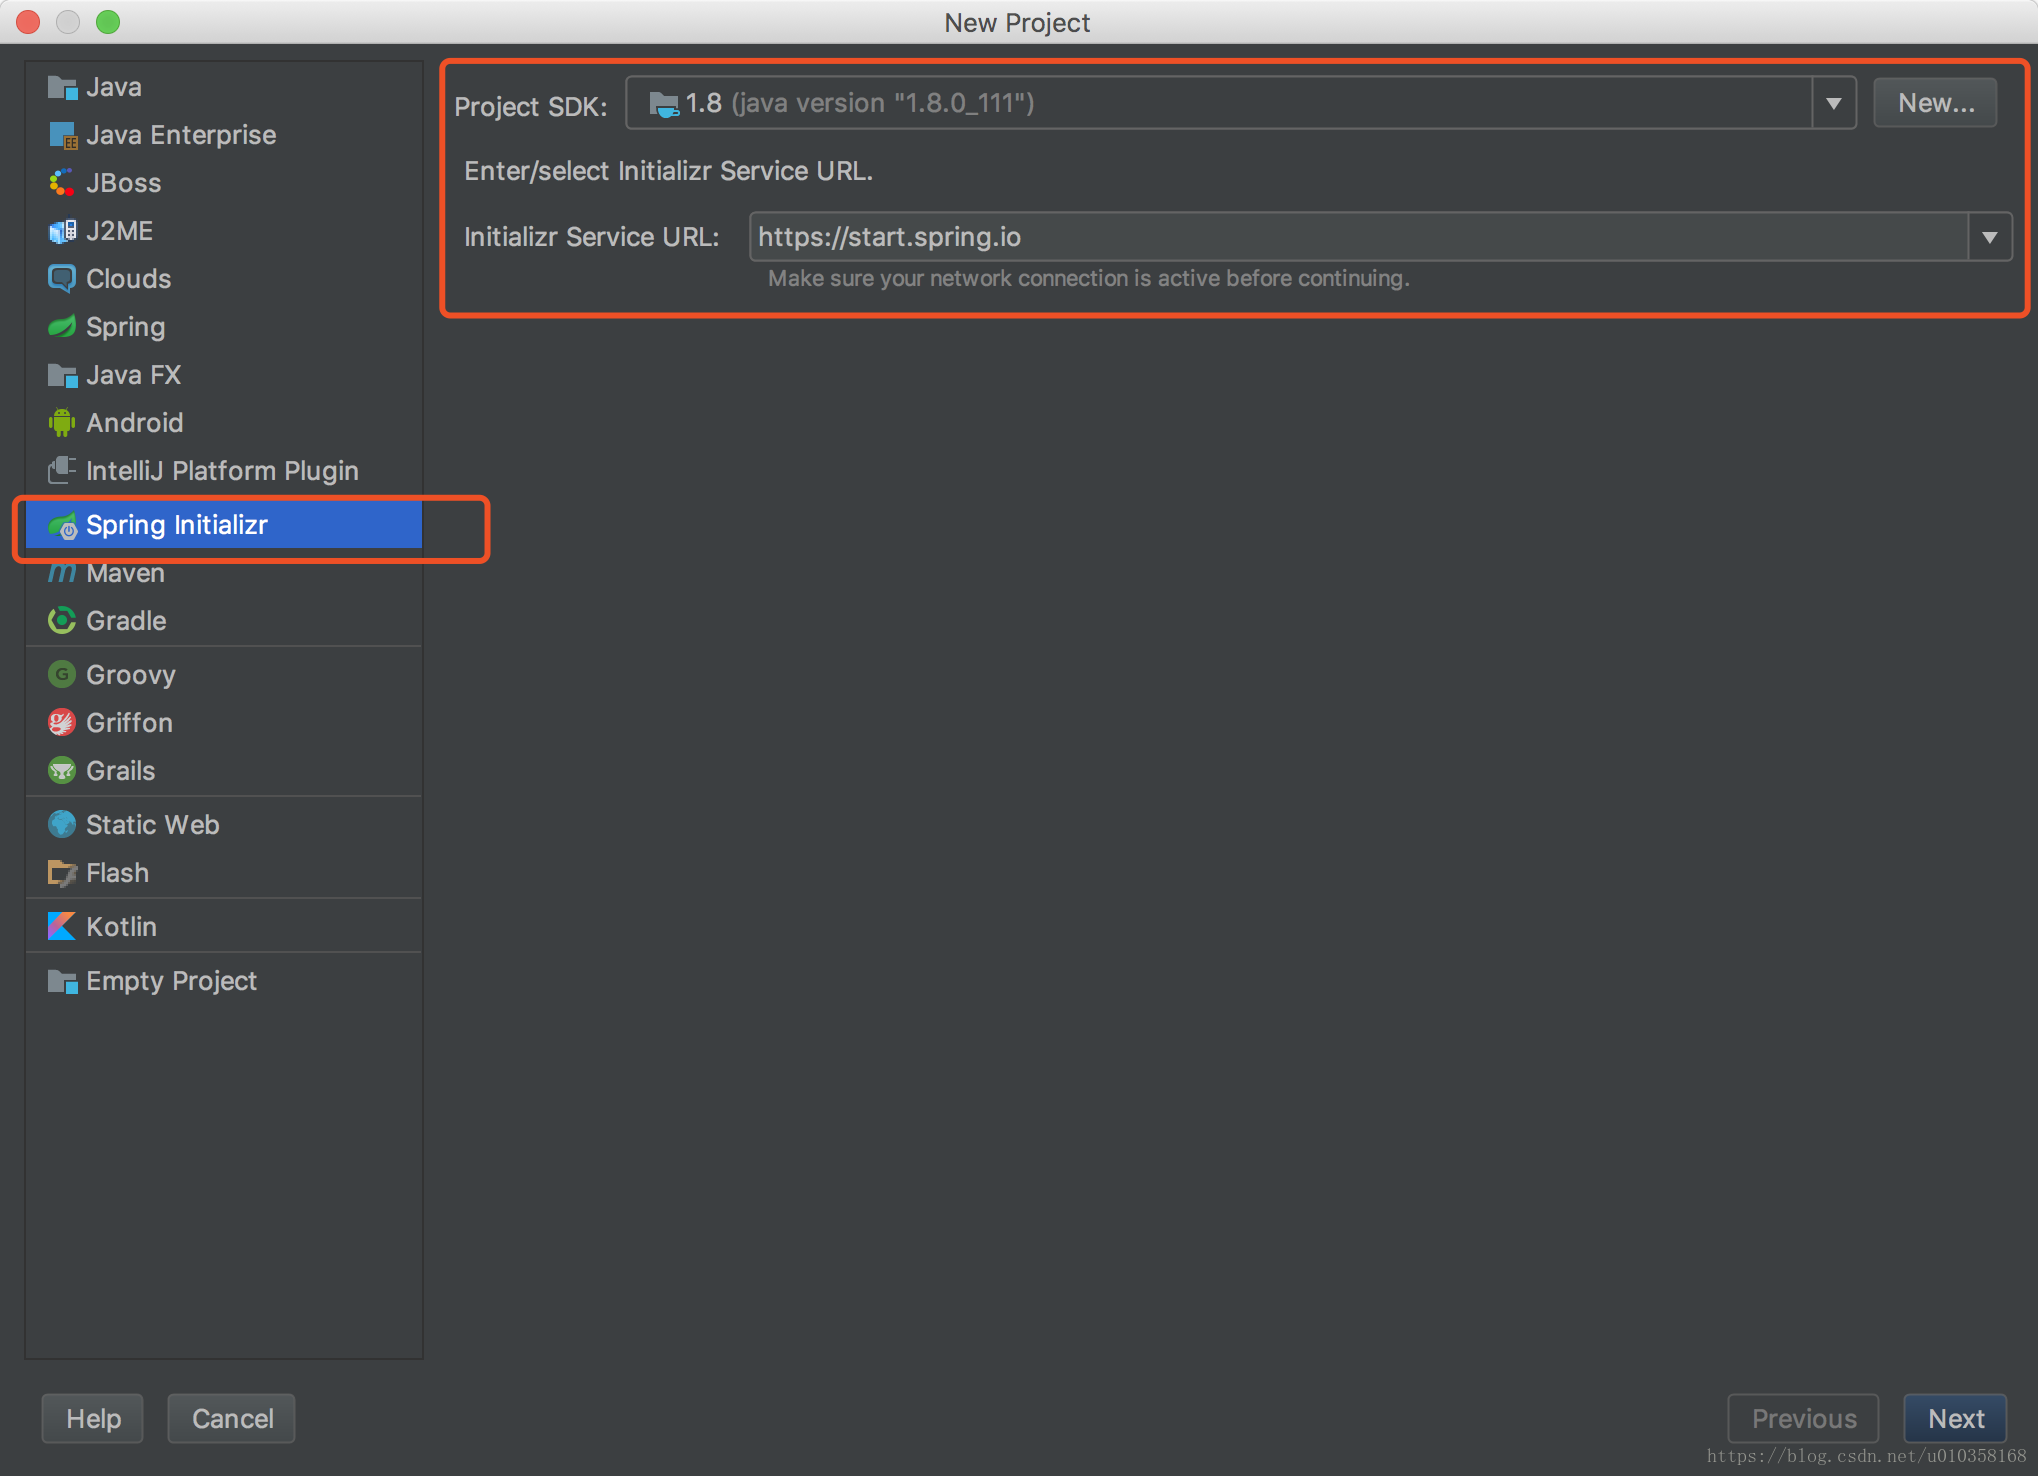Viewport: 2038px width, 1476px height.
Task: Click the green zoom window button
Action: (108, 22)
